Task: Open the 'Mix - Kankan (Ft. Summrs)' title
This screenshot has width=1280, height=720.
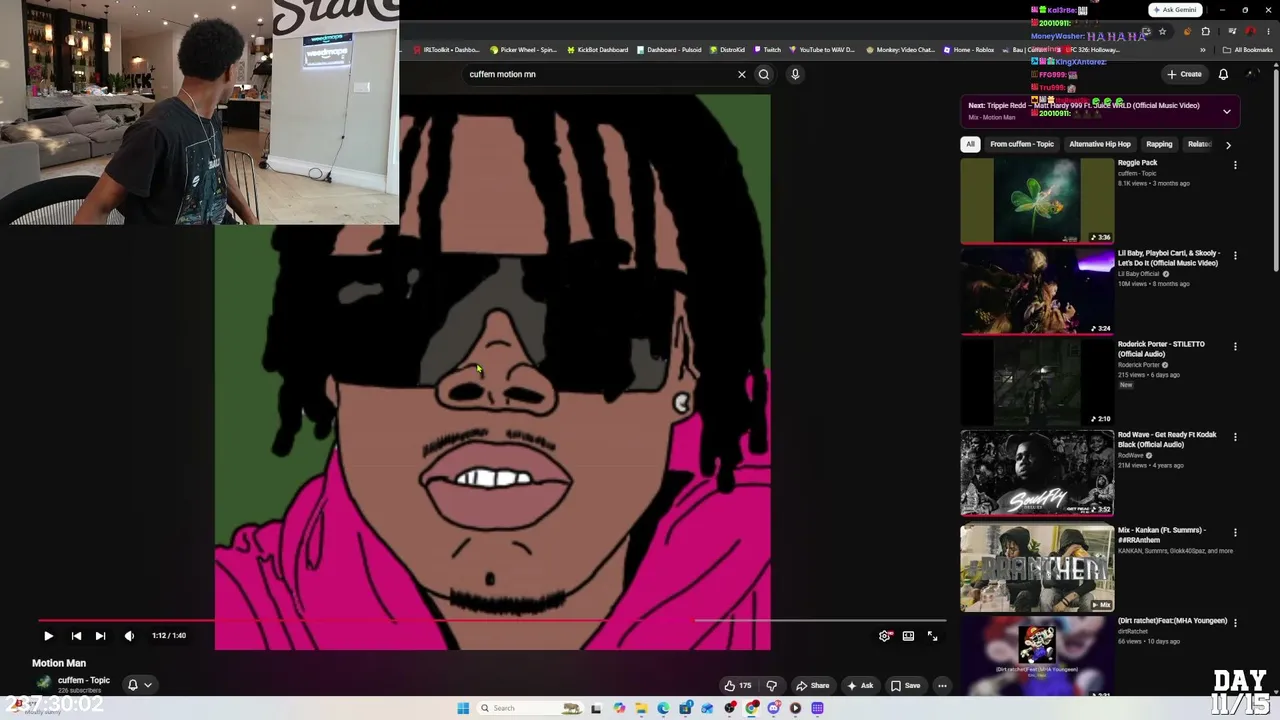Action: coord(1162,535)
